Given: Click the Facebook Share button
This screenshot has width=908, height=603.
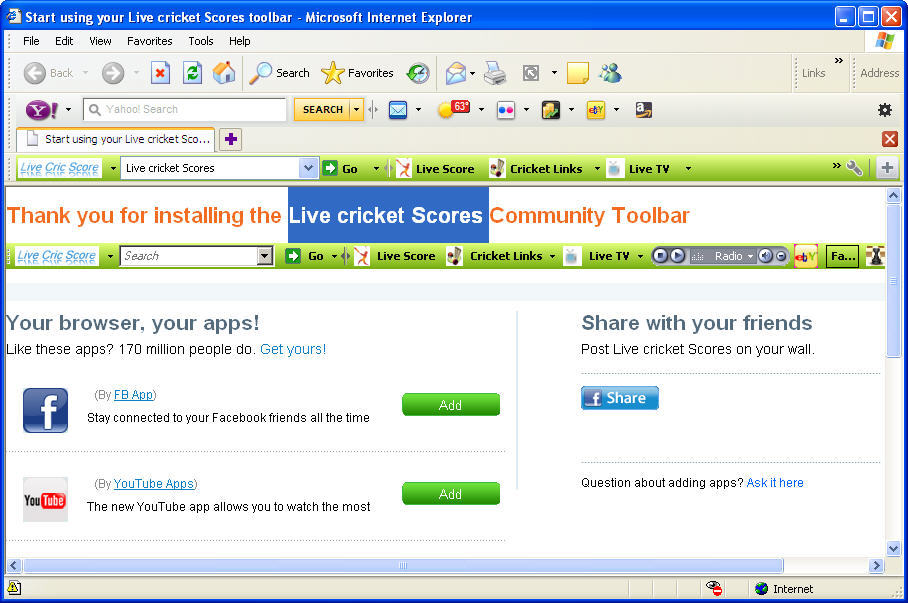Looking at the screenshot, I should [x=619, y=397].
